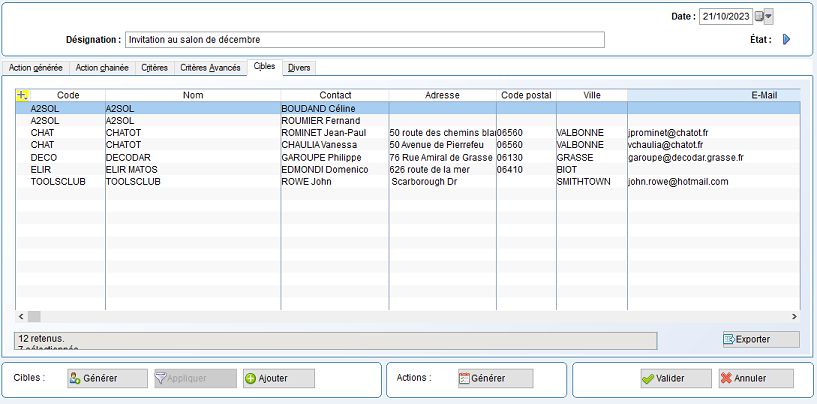Open the calendar picker next to the date
This screenshot has height=404, width=817.
click(759, 16)
